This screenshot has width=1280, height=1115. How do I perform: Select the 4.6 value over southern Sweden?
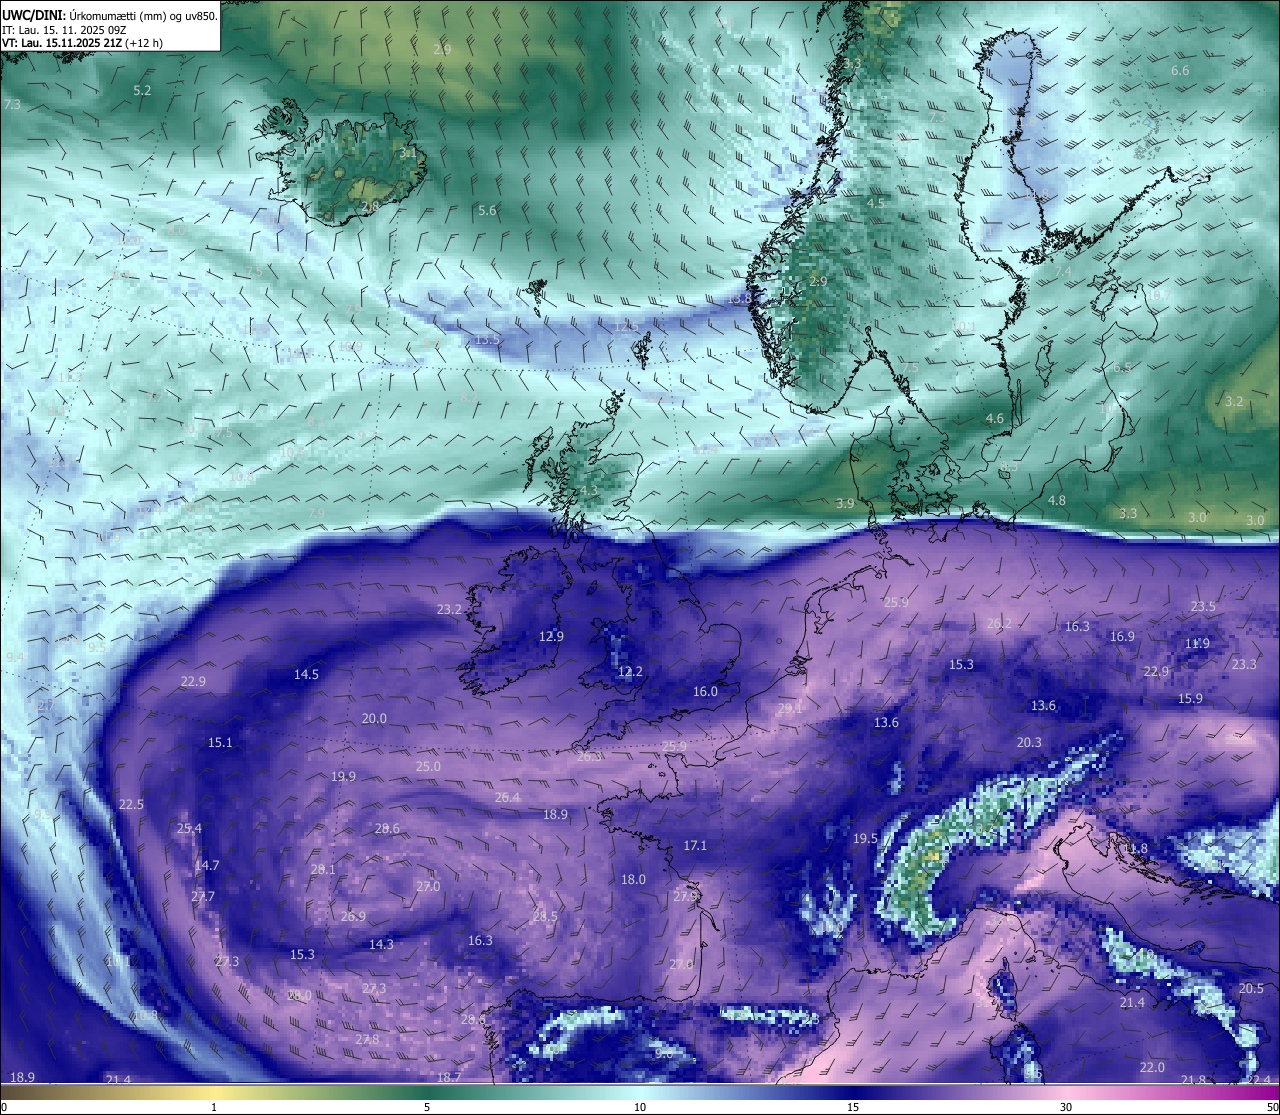pos(994,419)
